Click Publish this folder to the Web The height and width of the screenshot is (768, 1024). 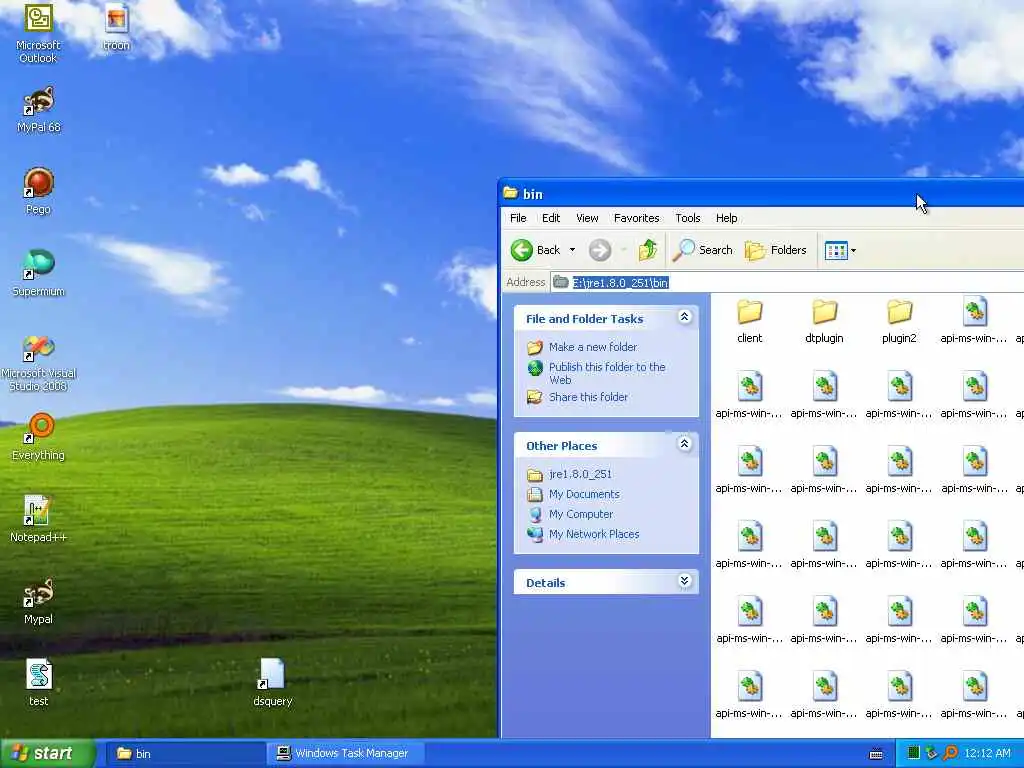pyautogui.click(x=607, y=374)
